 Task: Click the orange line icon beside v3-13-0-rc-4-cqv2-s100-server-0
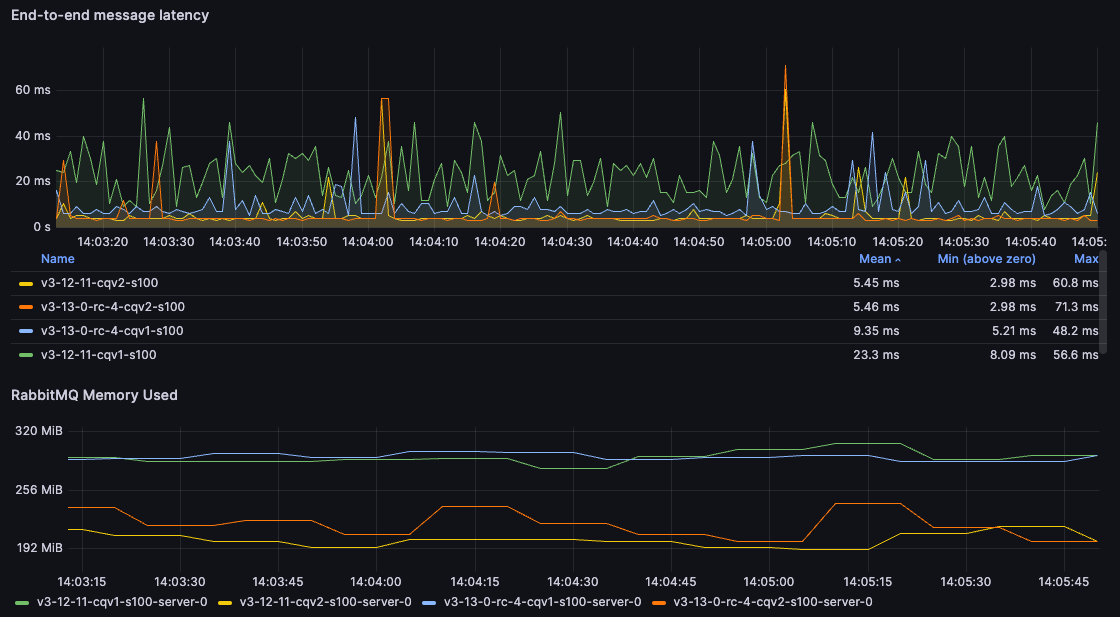click(656, 603)
